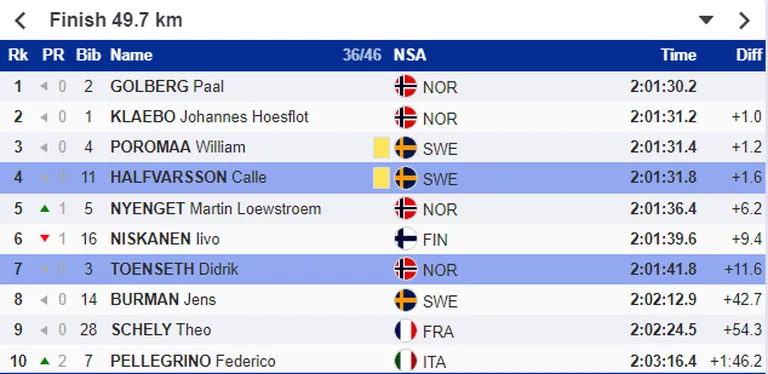Click the Finish 49.7 km title
The width and height of the screenshot is (768, 374).
[116, 20]
